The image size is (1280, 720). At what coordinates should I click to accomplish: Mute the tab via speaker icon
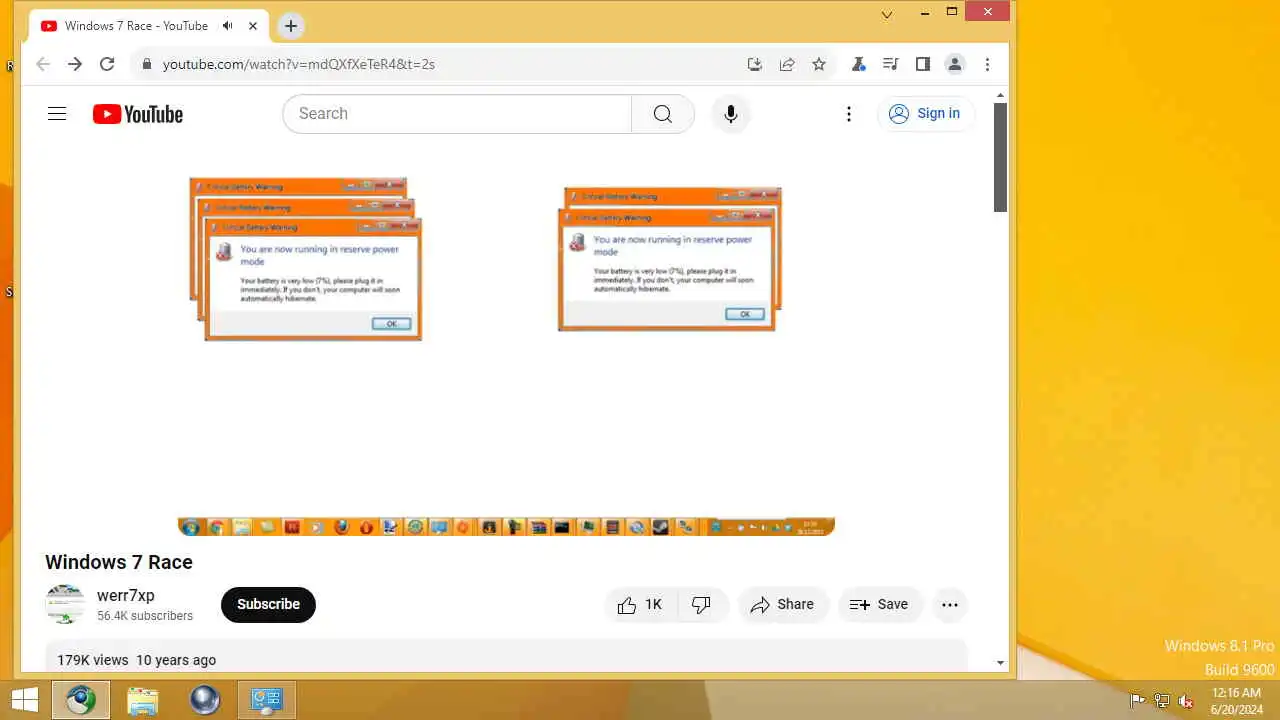coord(229,26)
